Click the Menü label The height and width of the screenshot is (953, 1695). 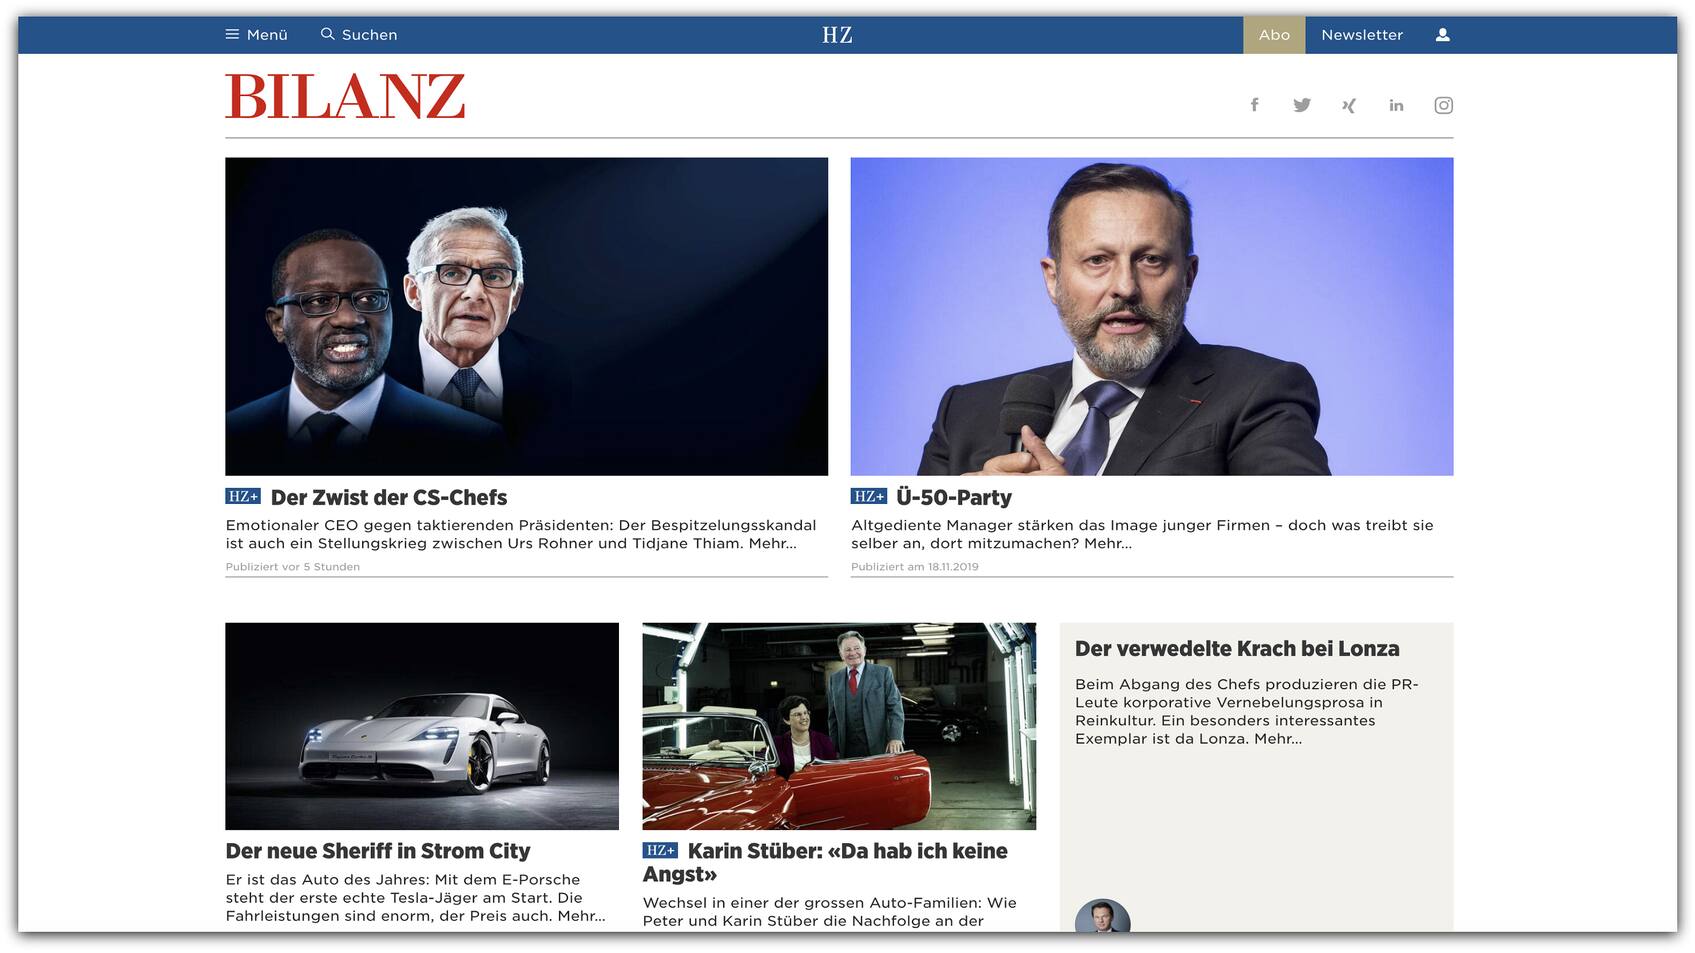click(x=267, y=35)
